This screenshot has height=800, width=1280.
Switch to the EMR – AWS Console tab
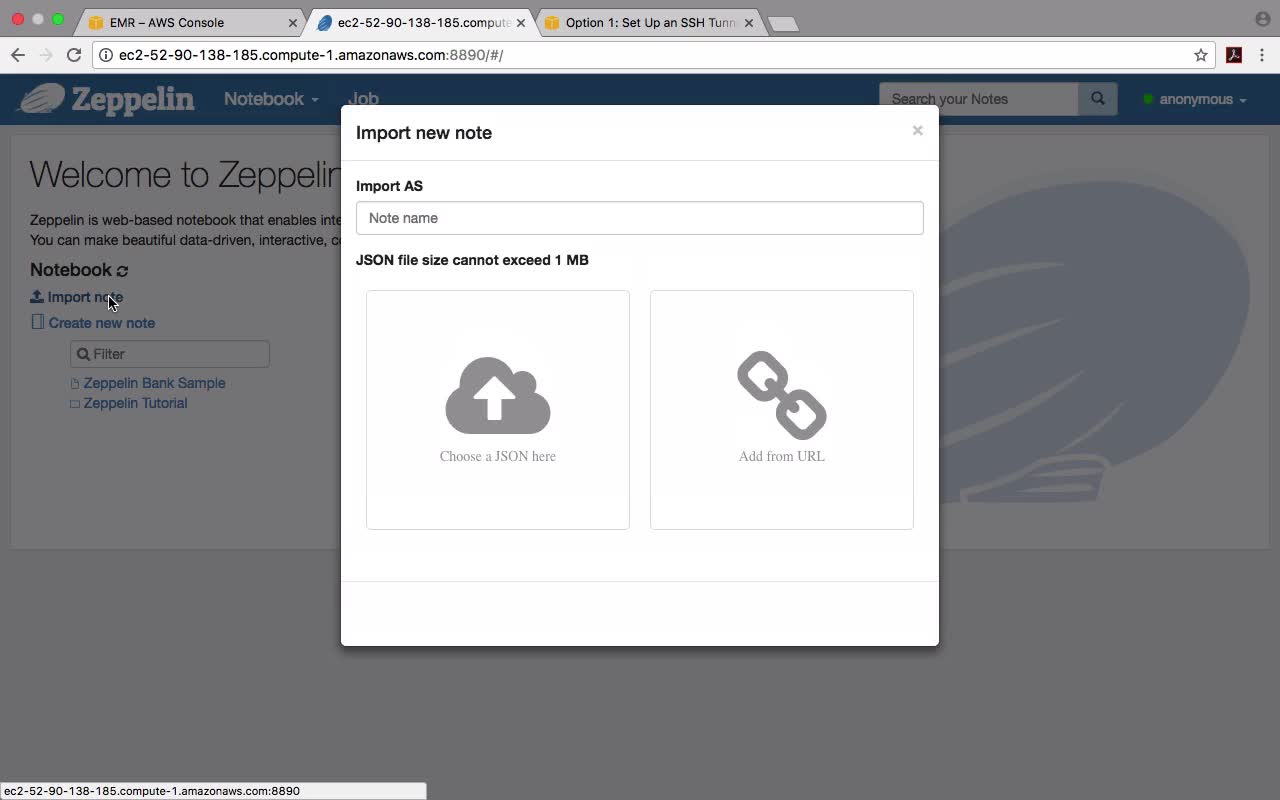[x=191, y=22]
